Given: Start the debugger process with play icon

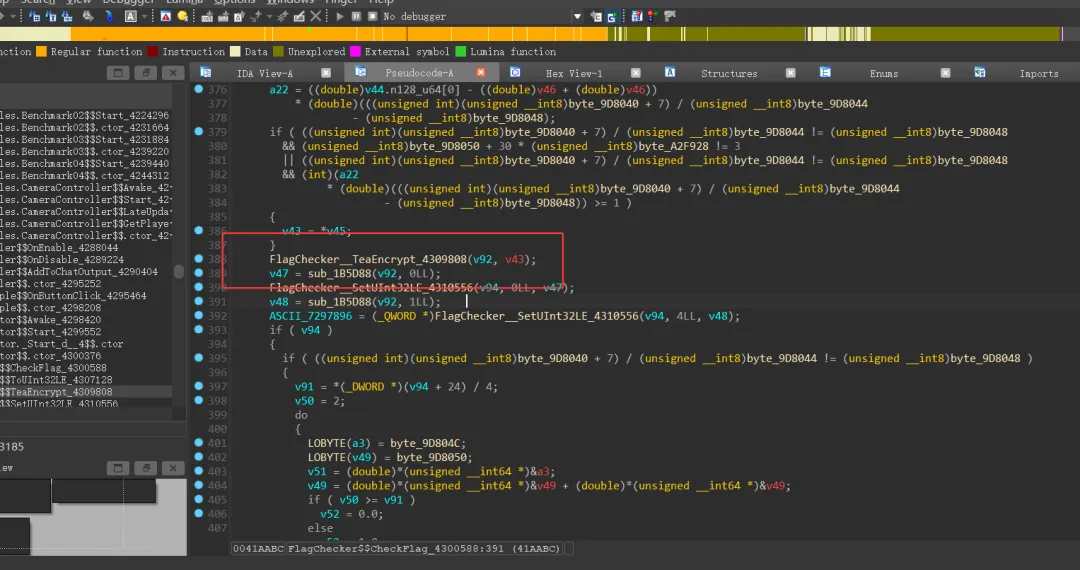Looking at the screenshot, I should (340, 16).
